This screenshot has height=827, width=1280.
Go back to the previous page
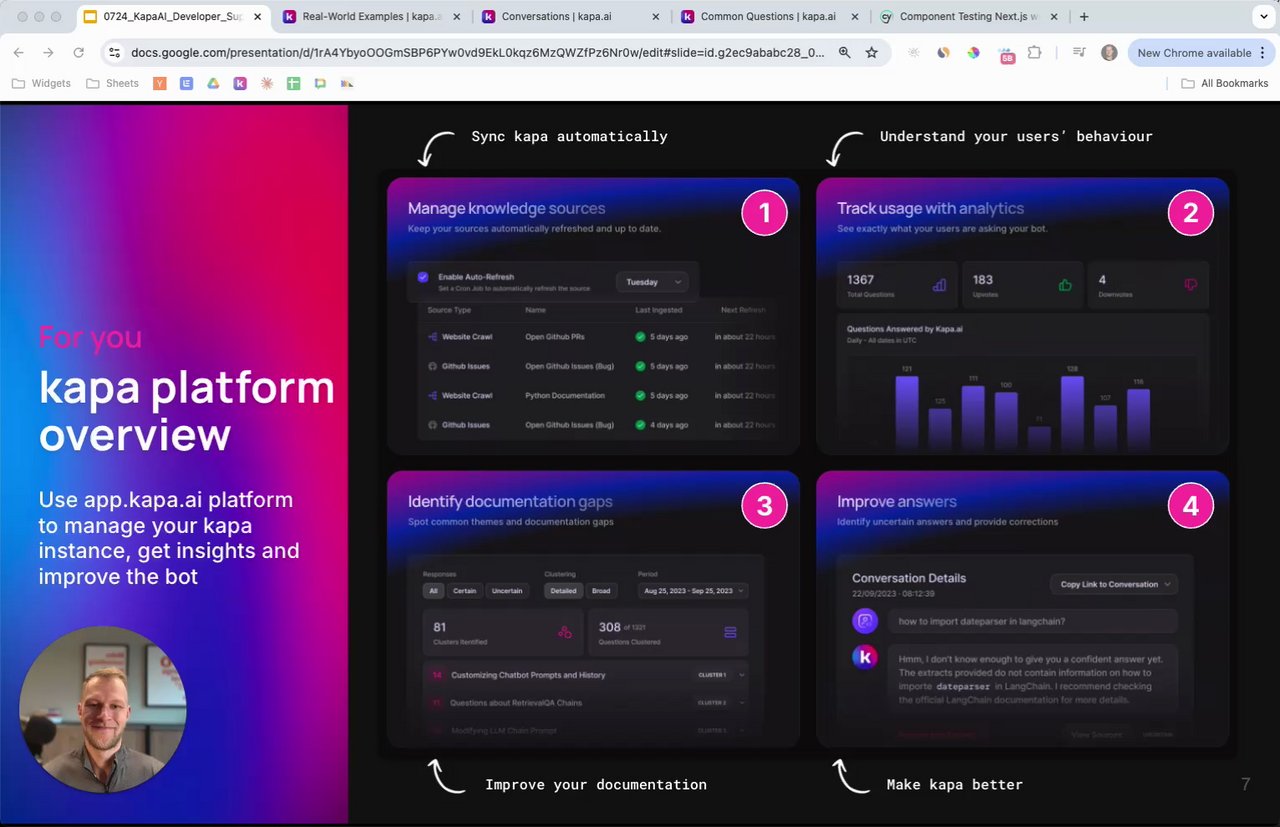(x=19, y=53)
